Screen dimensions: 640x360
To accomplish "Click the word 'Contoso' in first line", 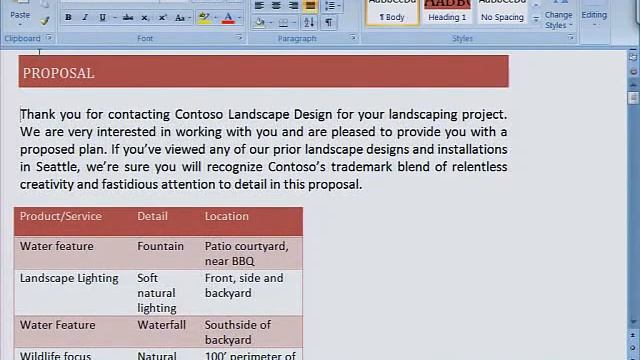I will pyautogui.click(x=199, y=114).
